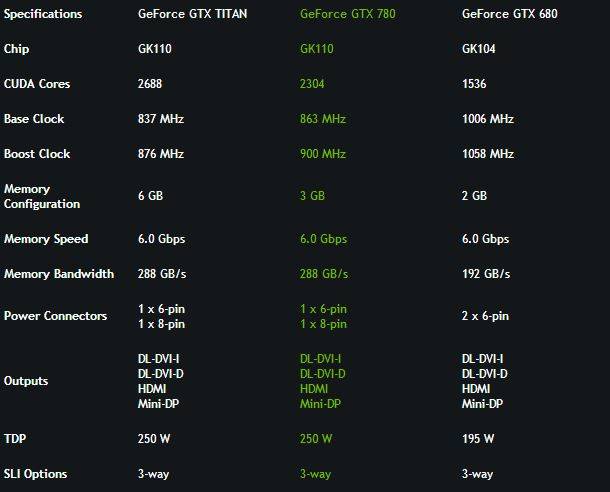Image resolution: width=610 pixels, height=492 pixels.
Task: Select the Memory Configuration label
Action: [42, 196]
